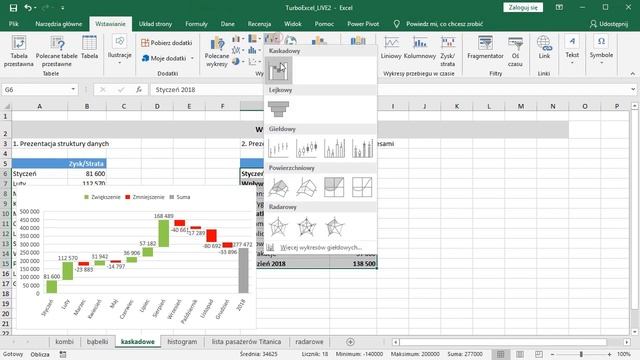Select cell containing 81 600
The height and width of the screenshot is (360, 640).
coord(87,173)
